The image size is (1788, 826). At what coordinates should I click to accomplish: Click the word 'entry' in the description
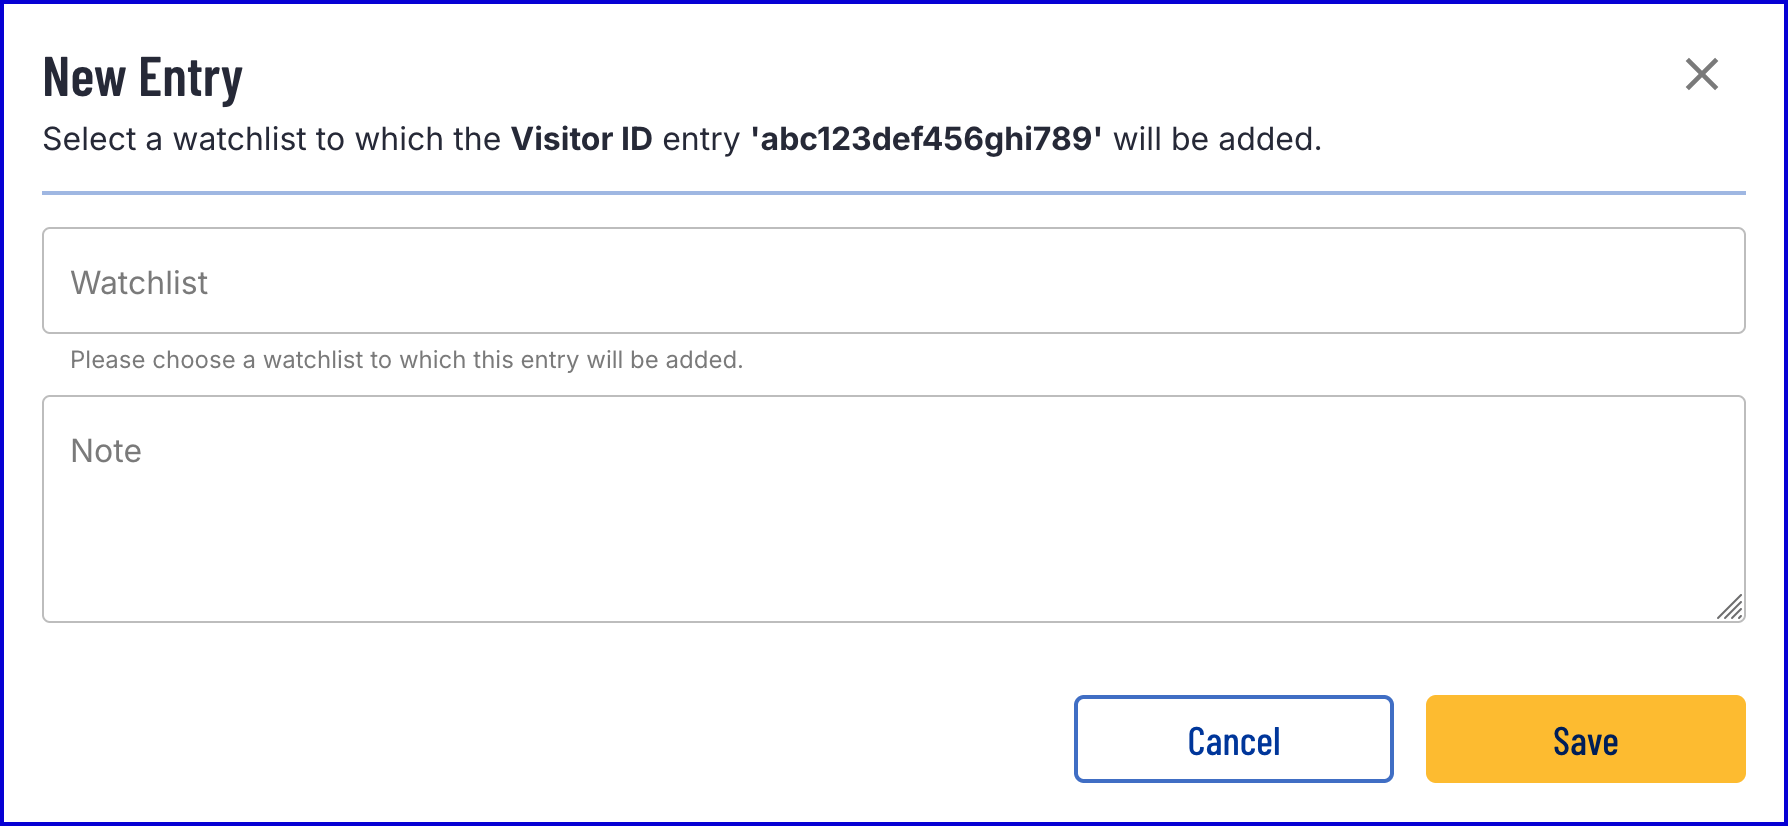click(x=701, y=139)
